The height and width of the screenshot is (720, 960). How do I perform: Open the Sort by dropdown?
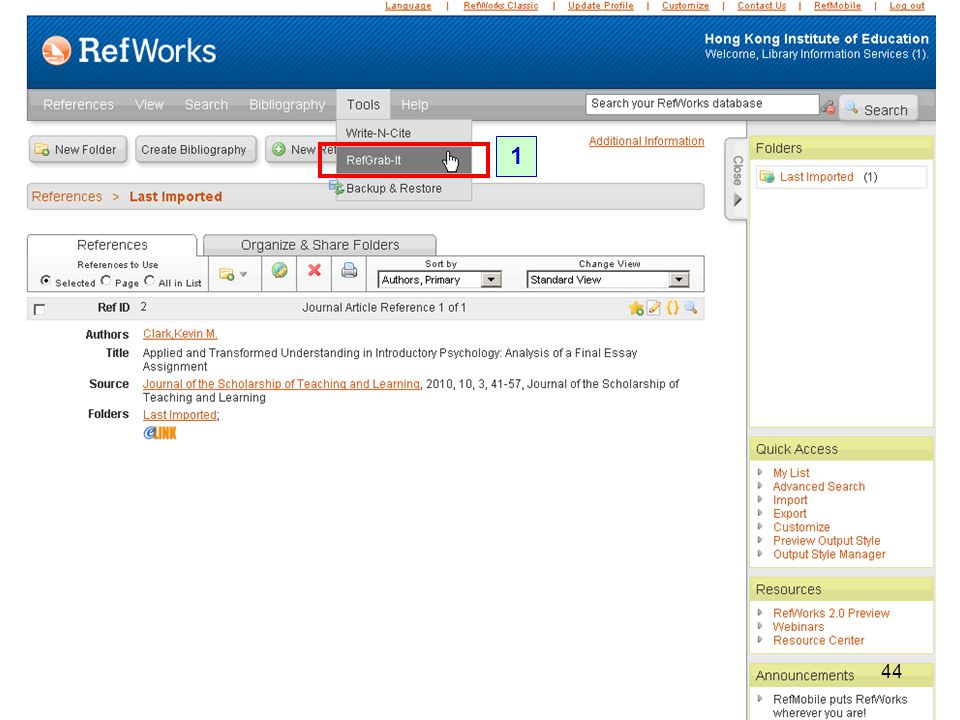(x=440, y=280)
